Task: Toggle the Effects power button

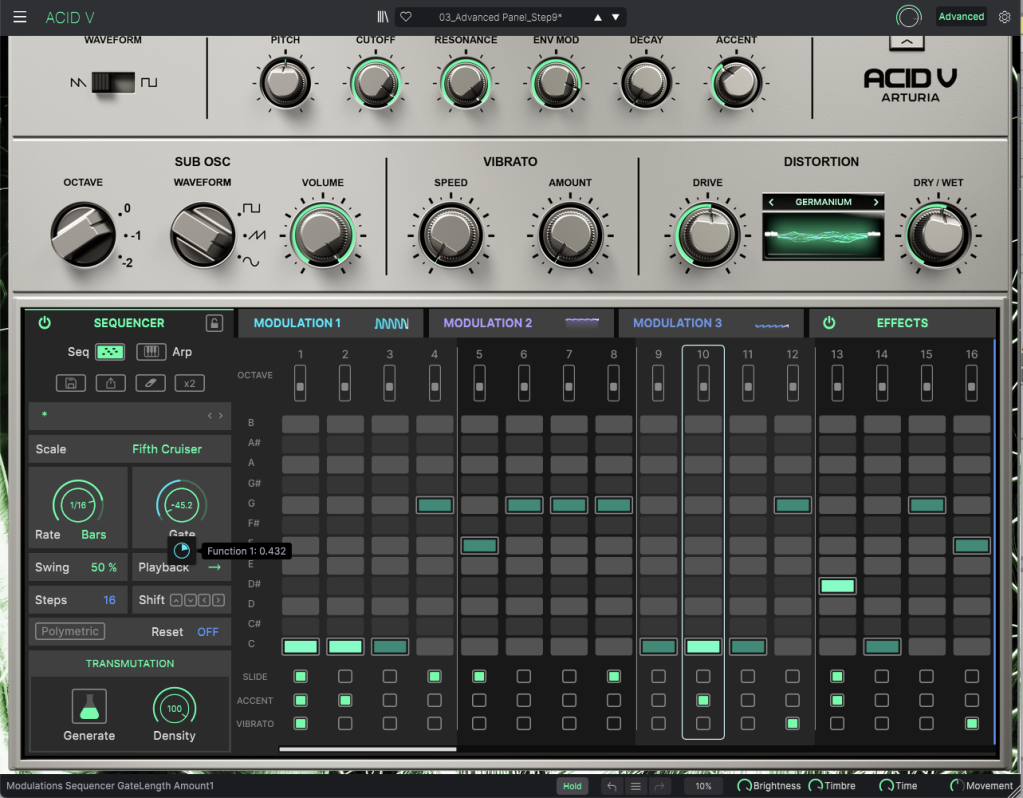Action: pyautogui.click(x=829, y=323)
